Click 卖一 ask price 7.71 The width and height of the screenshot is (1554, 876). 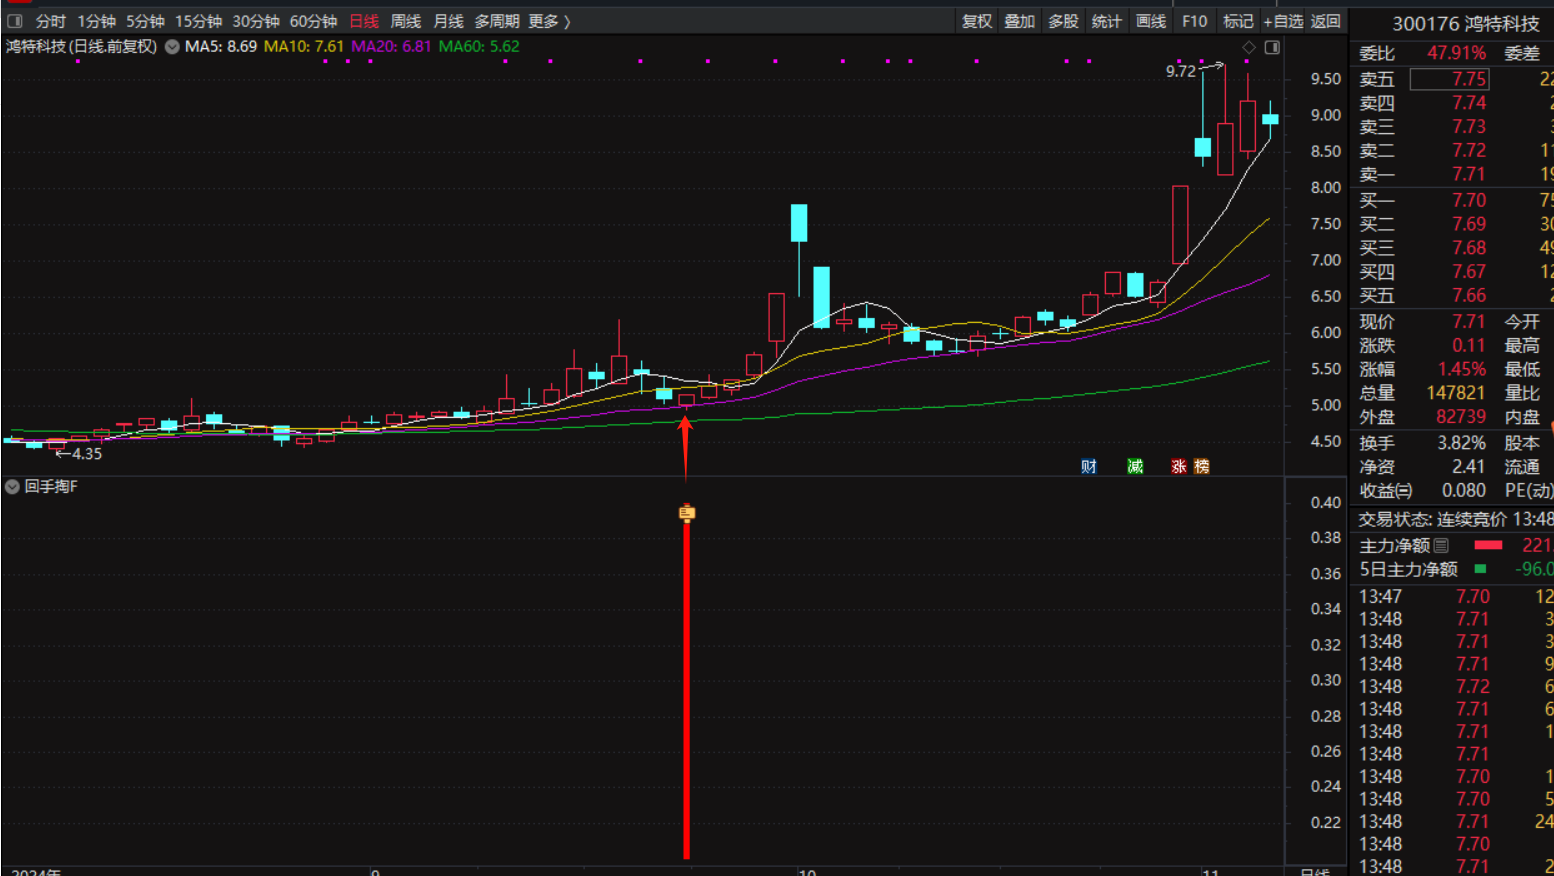tap(1469, 174)
